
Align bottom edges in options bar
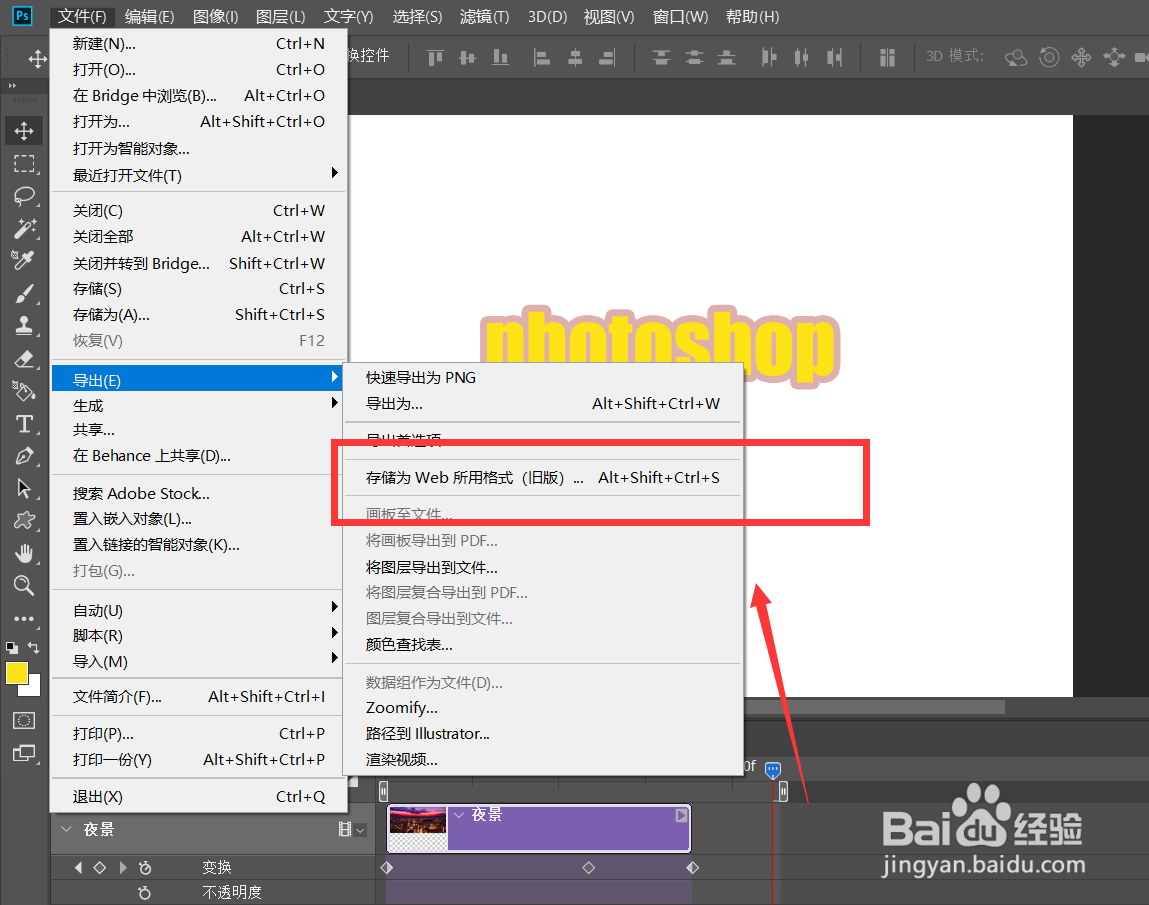pos(500,57)
